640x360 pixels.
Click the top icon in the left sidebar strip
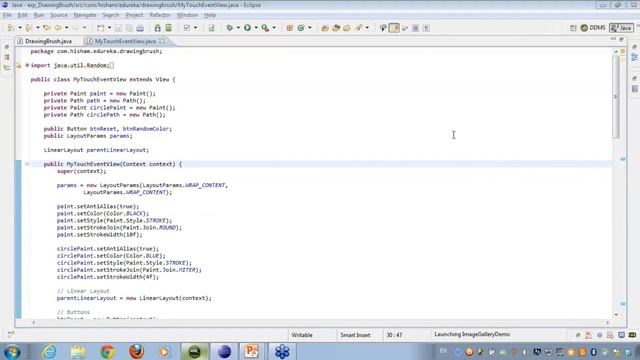pos(7,47)
